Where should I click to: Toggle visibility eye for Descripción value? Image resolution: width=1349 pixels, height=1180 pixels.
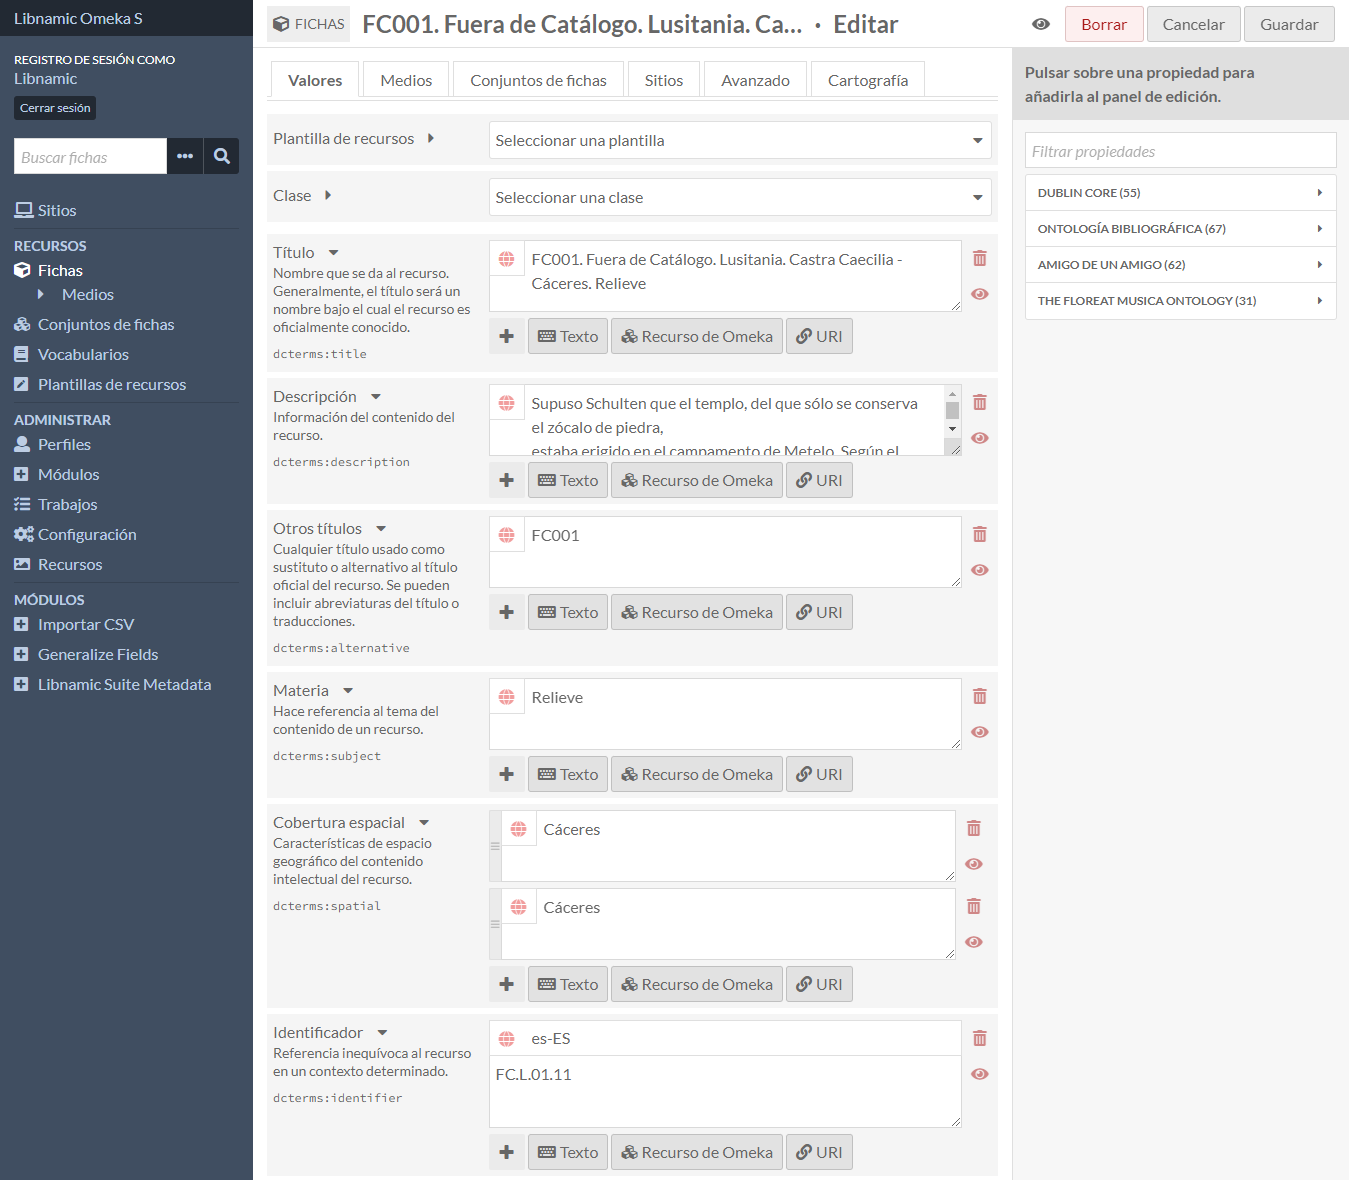(980, 438)
